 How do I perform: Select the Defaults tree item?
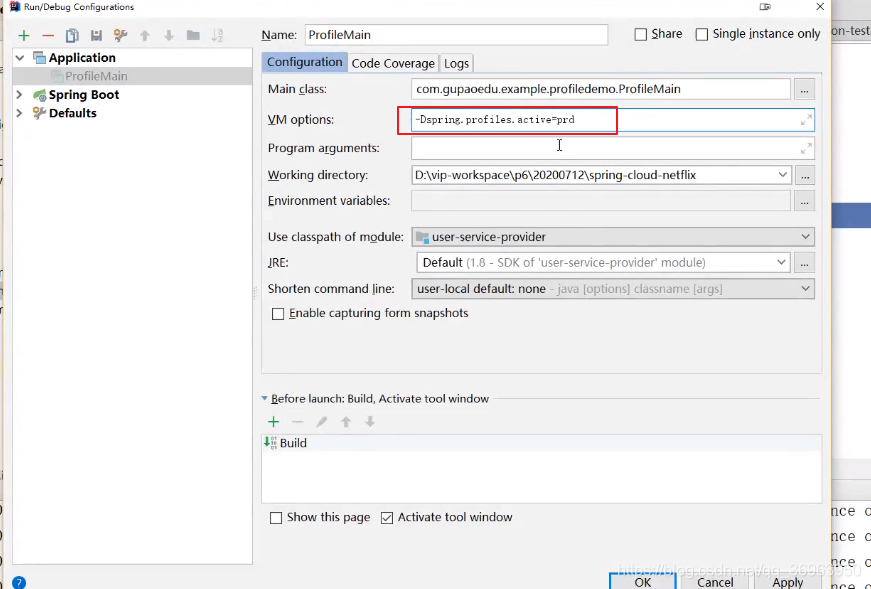pyautogui.click(x=72, y=113)
